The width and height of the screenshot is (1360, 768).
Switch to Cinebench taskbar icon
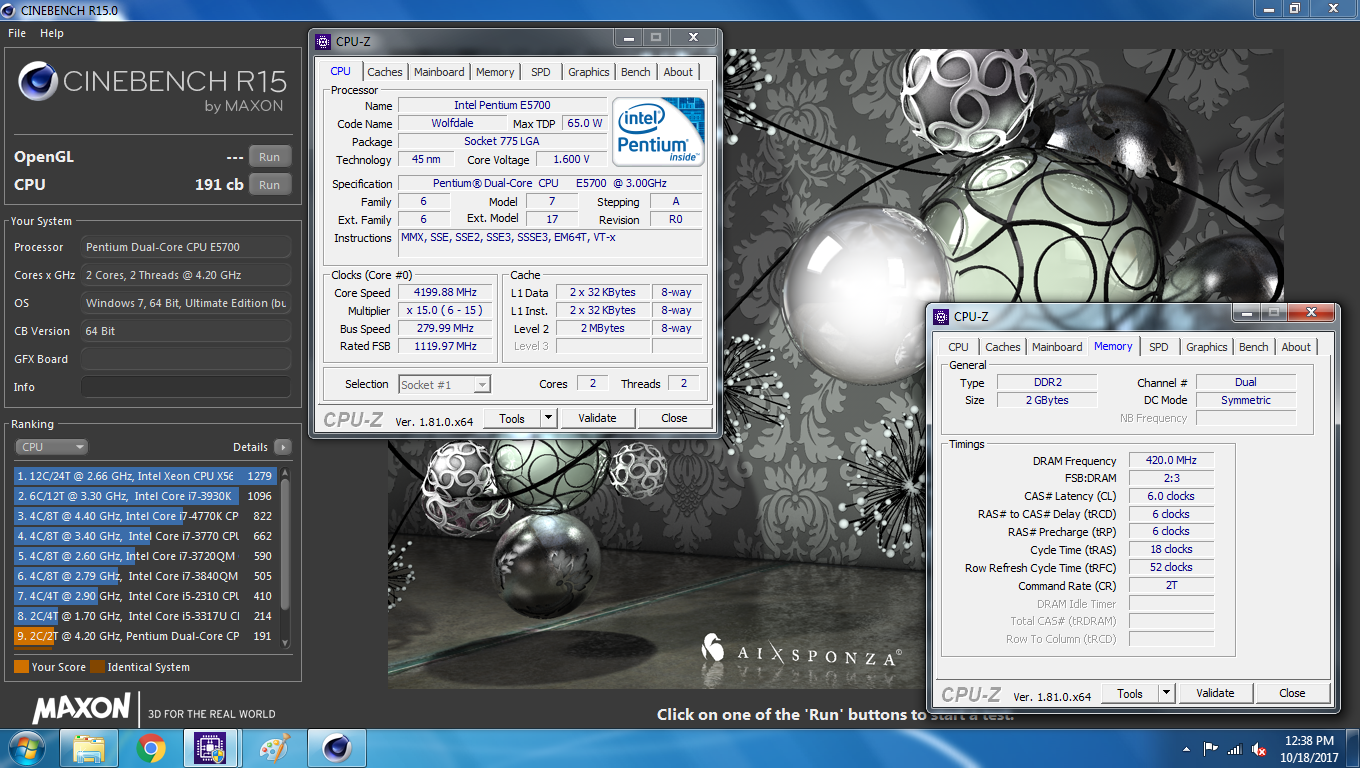point(335,748)
